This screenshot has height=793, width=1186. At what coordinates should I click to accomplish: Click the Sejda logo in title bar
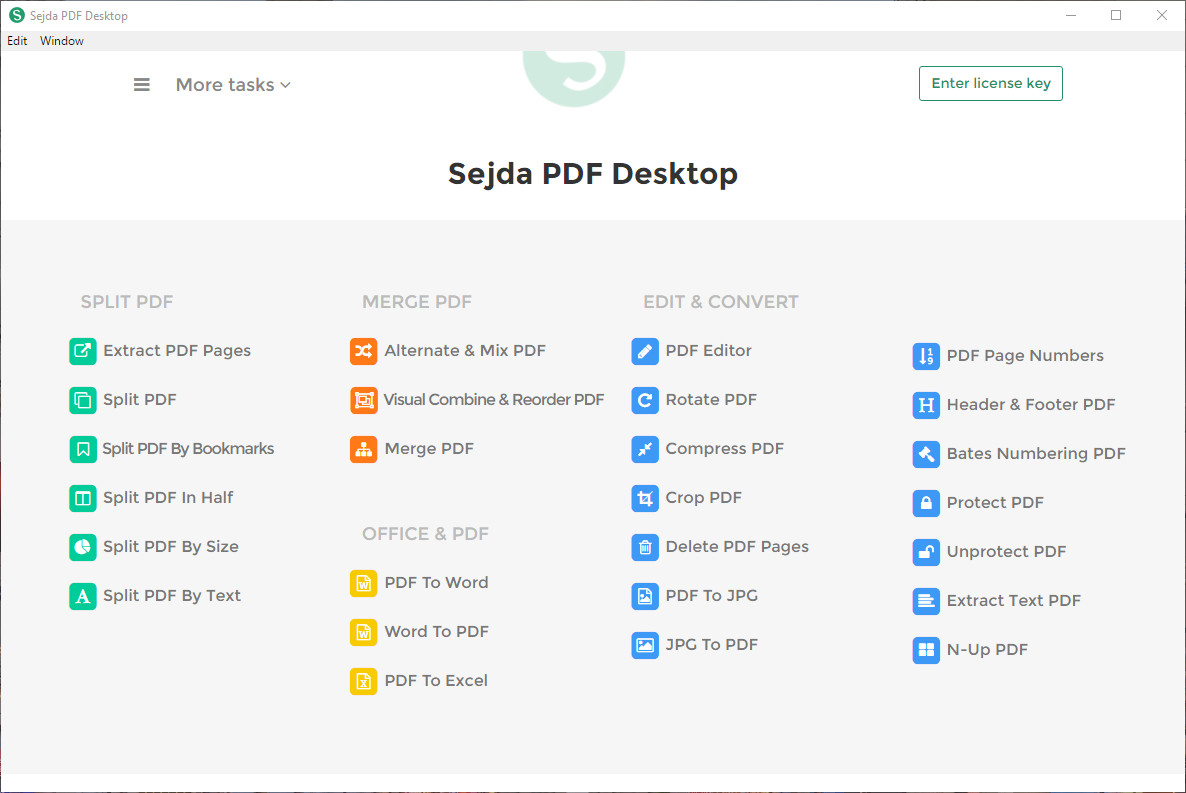click(x=17, y=15)
